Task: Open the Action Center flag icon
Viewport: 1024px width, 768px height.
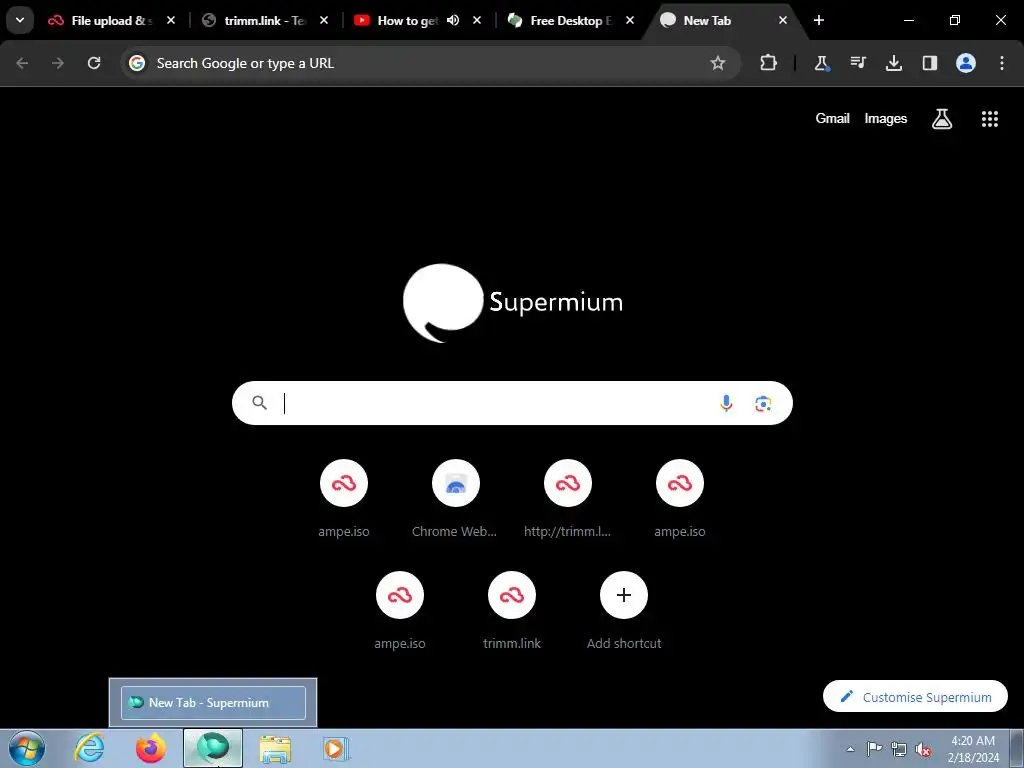Action: click(x=874, y=749)
